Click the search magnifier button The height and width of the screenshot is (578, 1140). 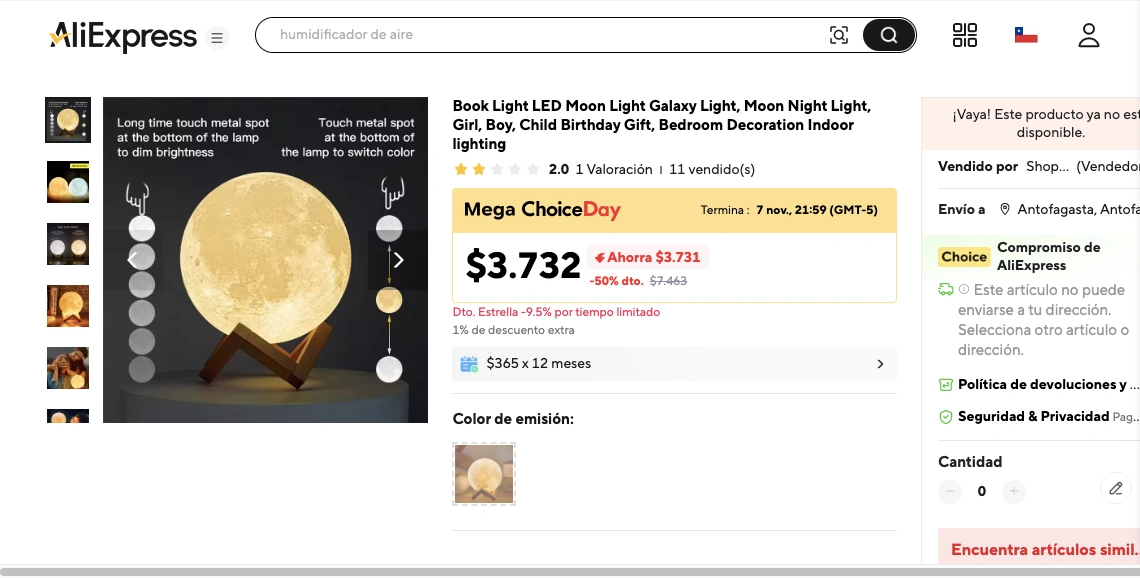889,35
